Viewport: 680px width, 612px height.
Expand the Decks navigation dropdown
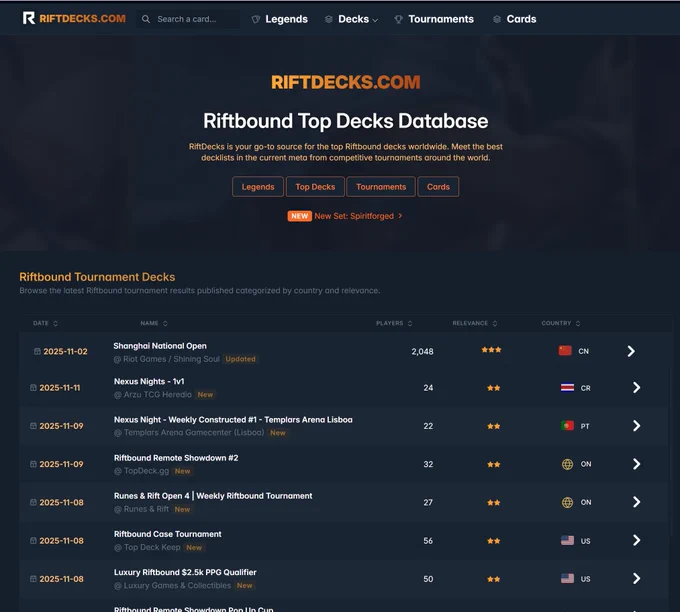pos(358,19)
